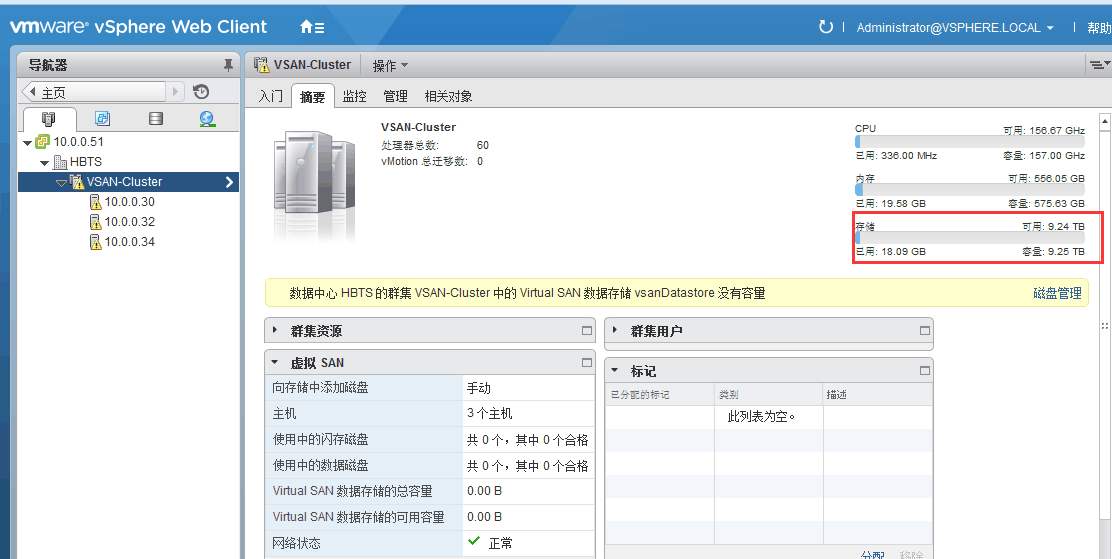Maximize the 虚拟 SAN panel
The height and width of the screenshot is (559, 1112).
click(586, 362)
